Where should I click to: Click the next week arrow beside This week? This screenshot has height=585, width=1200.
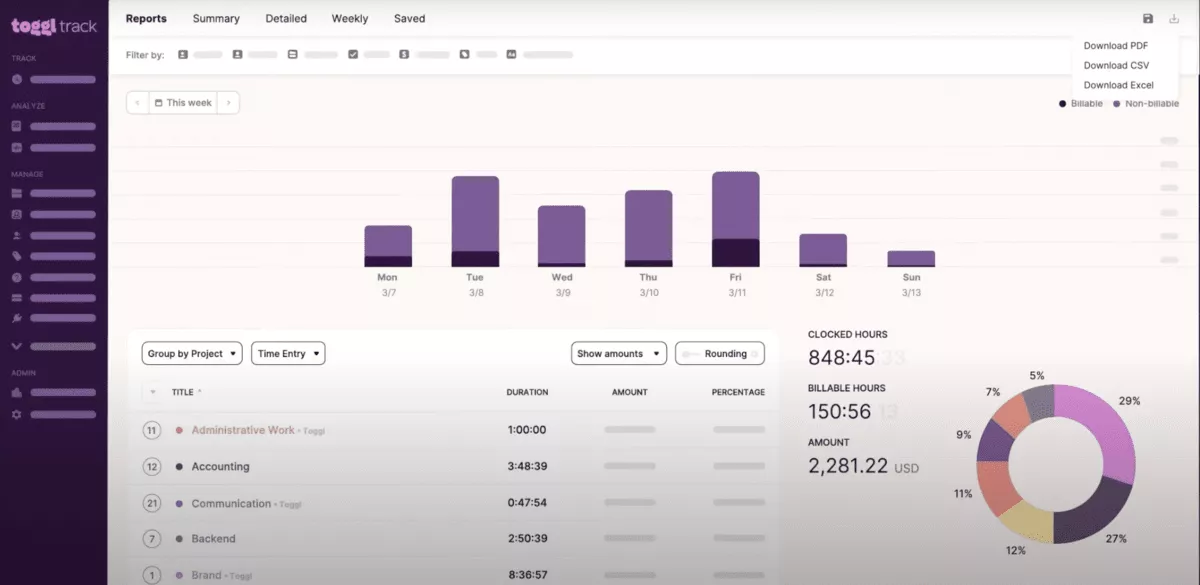point(227,102)
